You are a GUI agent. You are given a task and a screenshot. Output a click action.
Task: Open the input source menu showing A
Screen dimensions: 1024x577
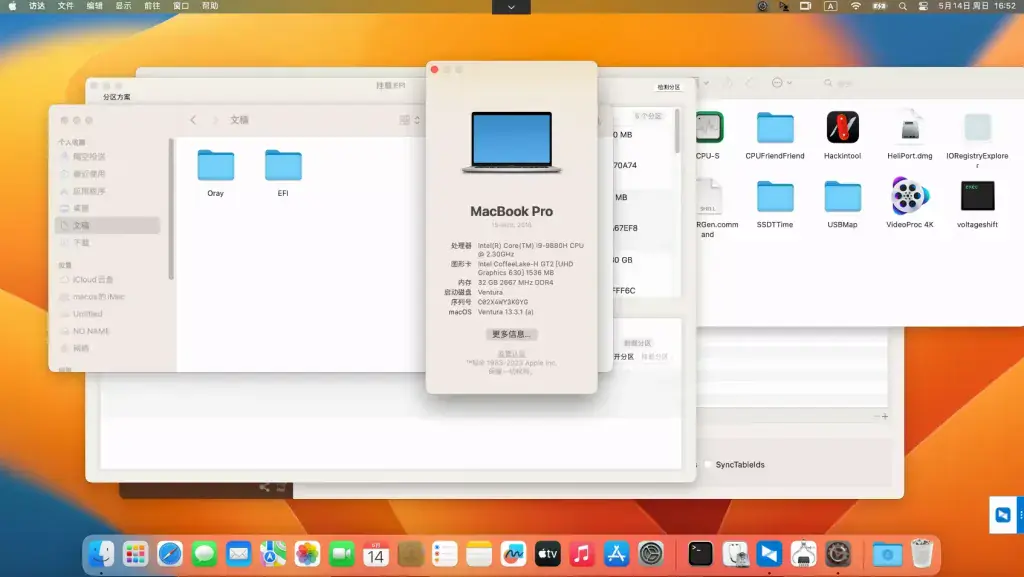tap(831, 6)
